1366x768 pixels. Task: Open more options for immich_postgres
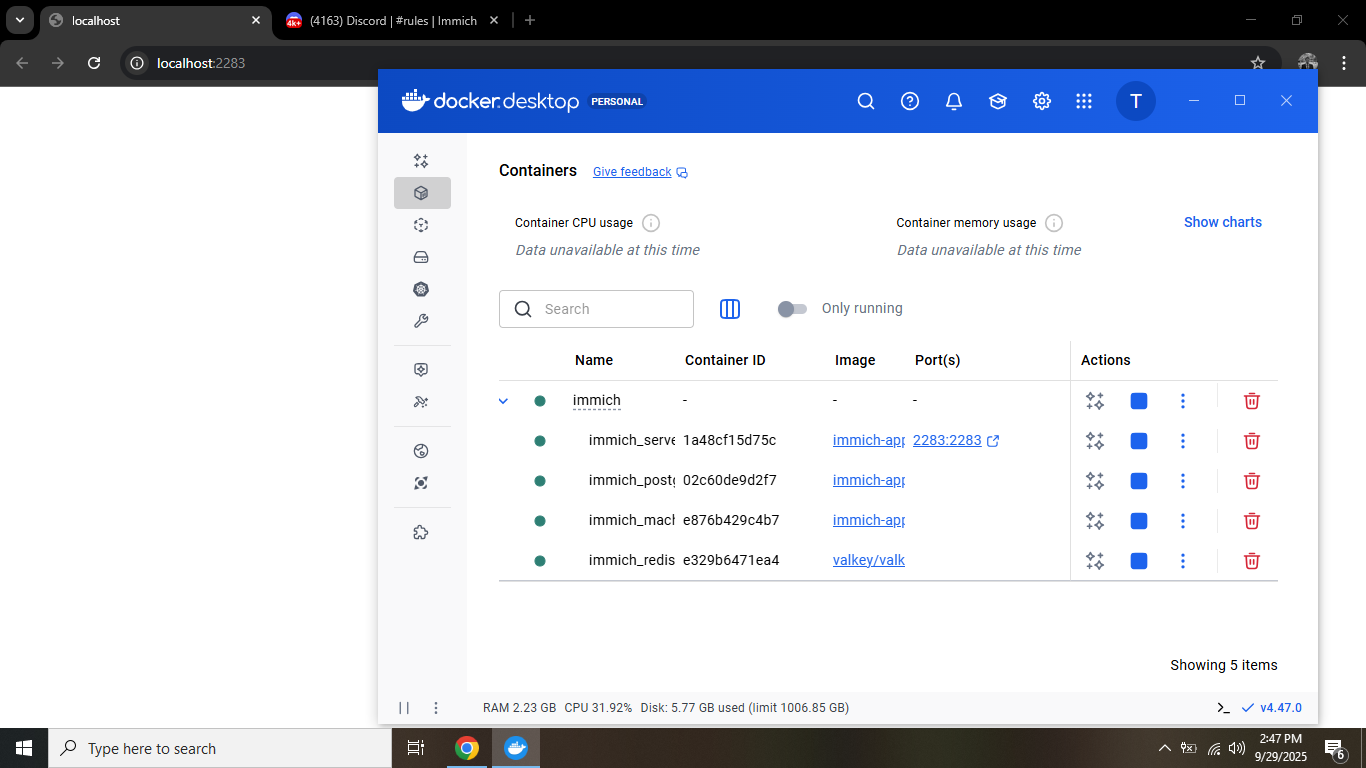(1183, 481)
